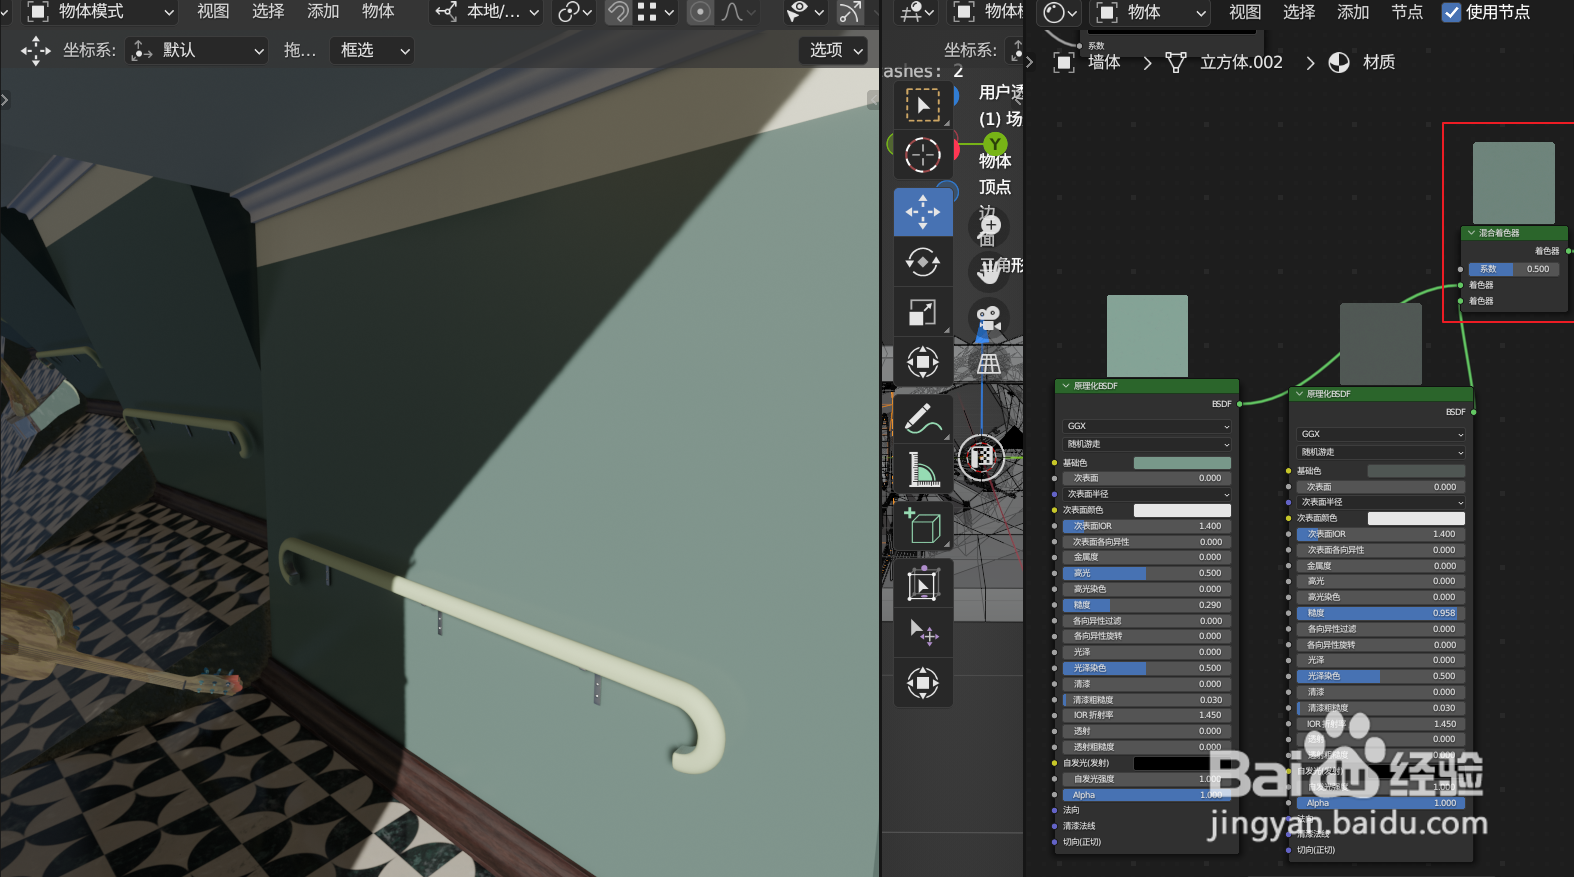Click the Add Cube tool icon
The image size is (1574, 877).
[923, 526]
